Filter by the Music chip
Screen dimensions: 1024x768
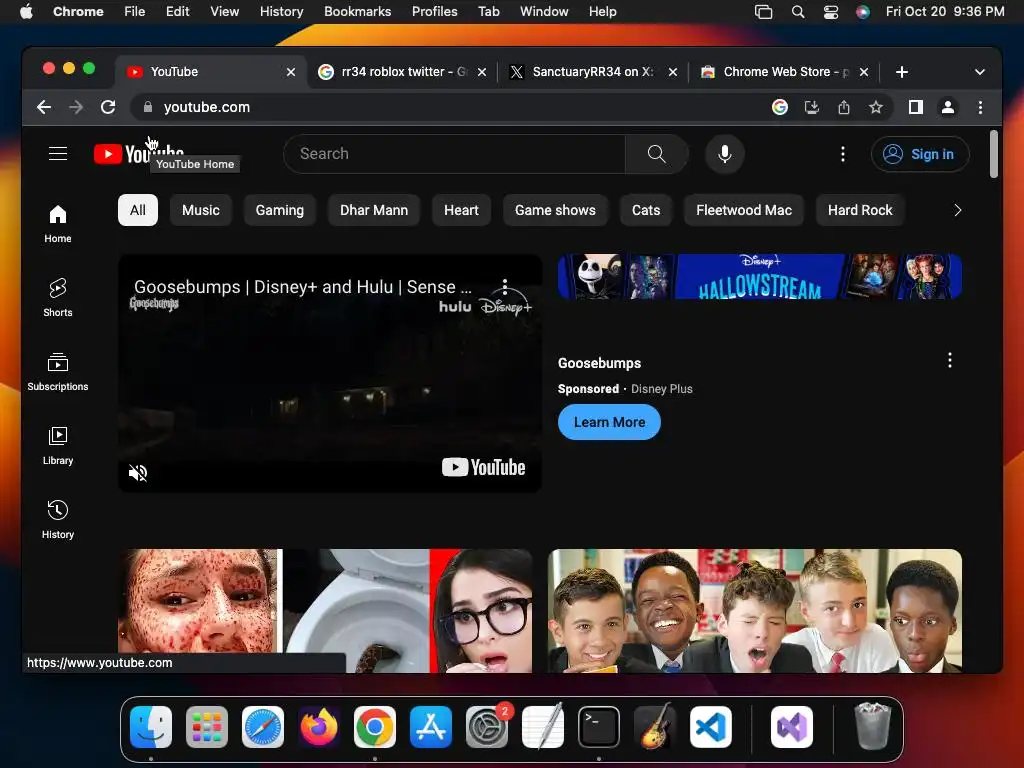(x=200, y=210)
